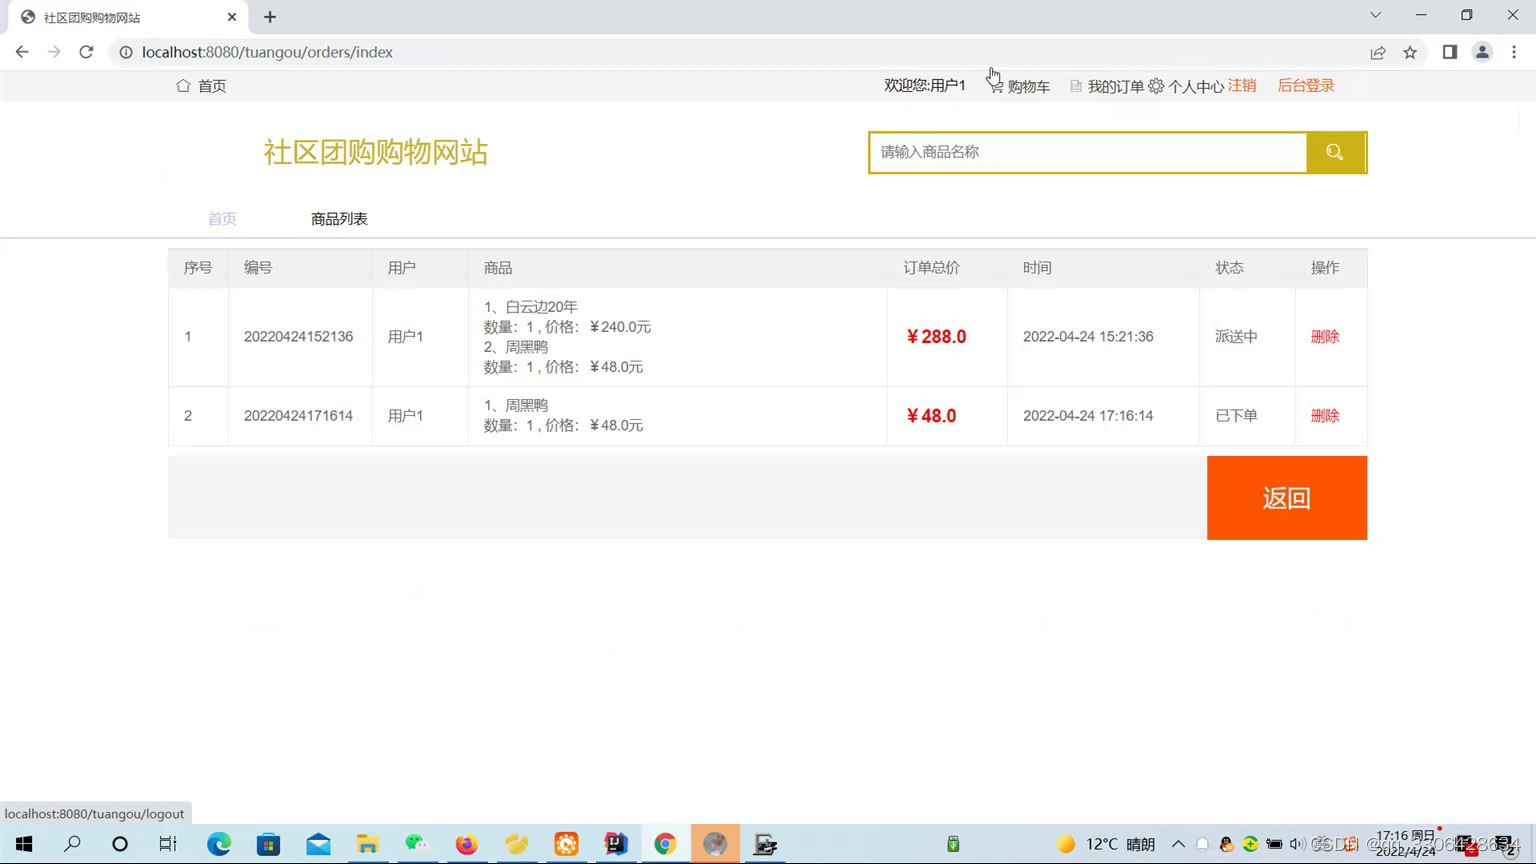This screenshot has height=864, width=1536.
Task: Open Windows taskbar search
Action: pyautogui.click(x=72, y=844)
